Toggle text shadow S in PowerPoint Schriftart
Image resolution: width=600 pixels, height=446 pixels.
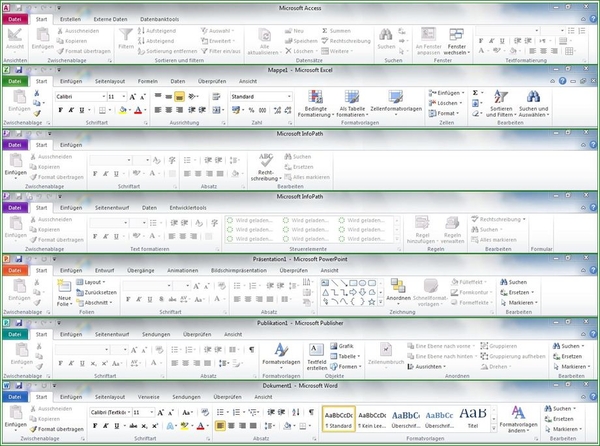tap(161, 299)
